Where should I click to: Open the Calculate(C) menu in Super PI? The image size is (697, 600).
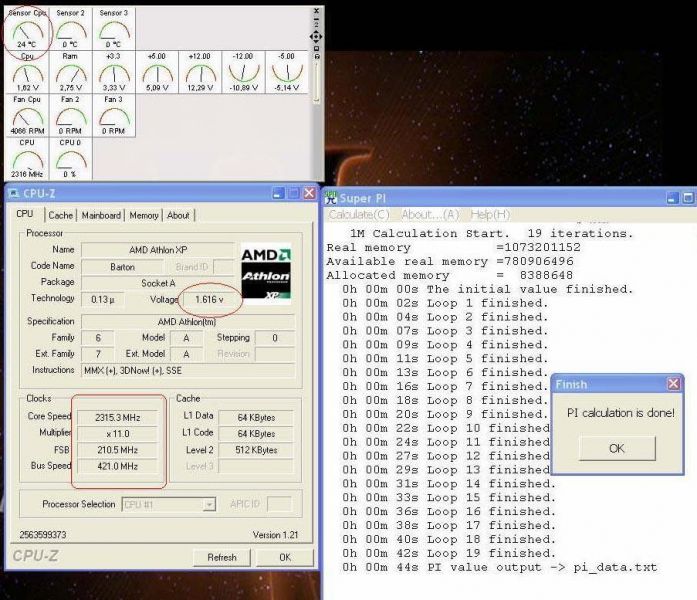pyautogui.click(x=359, y=215)
